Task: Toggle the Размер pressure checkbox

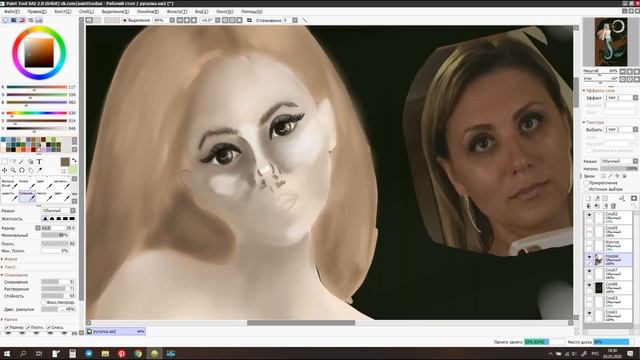Action: (x=7, y=327)
